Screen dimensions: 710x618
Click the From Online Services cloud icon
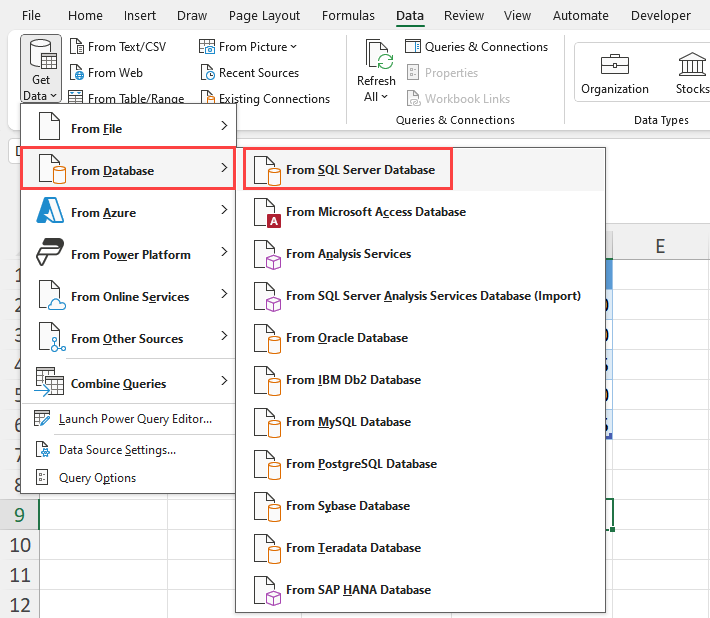52,295
